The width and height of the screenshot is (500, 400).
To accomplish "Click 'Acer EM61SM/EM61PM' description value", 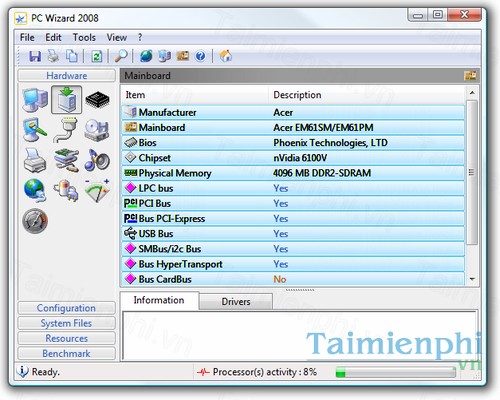I will coord(323,127).
